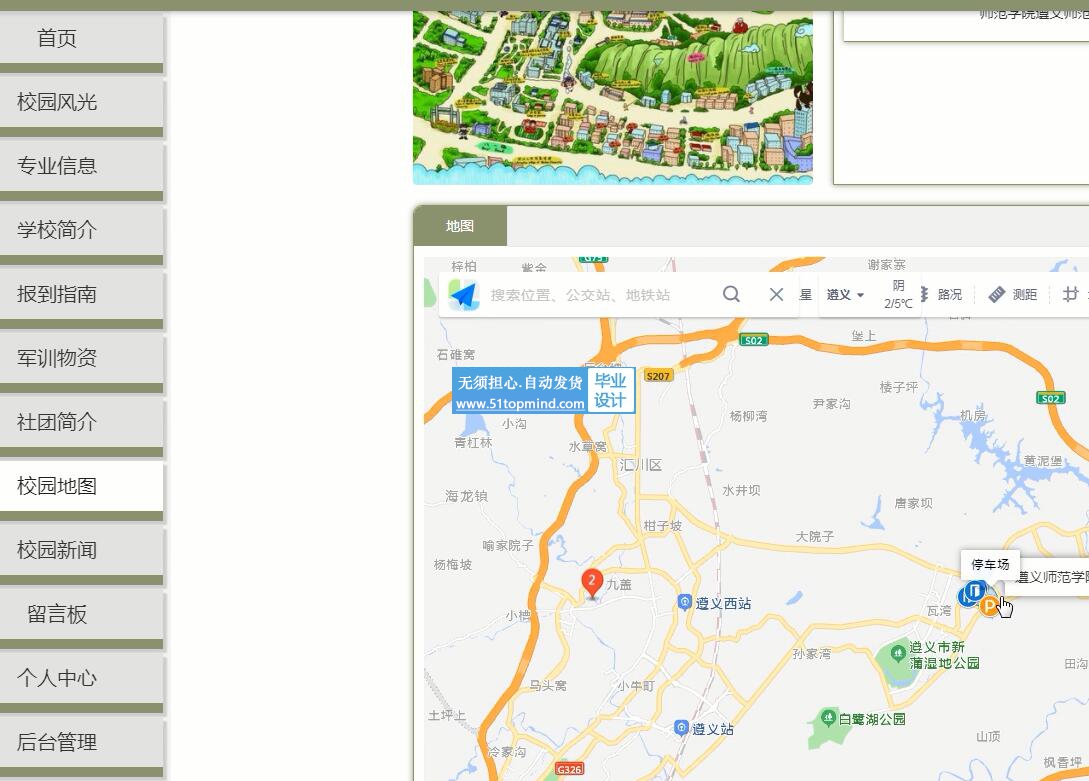Open the 校园风光 menu item
The height and width of the screenshot is (781, 1089).
(x=82, y=102)
